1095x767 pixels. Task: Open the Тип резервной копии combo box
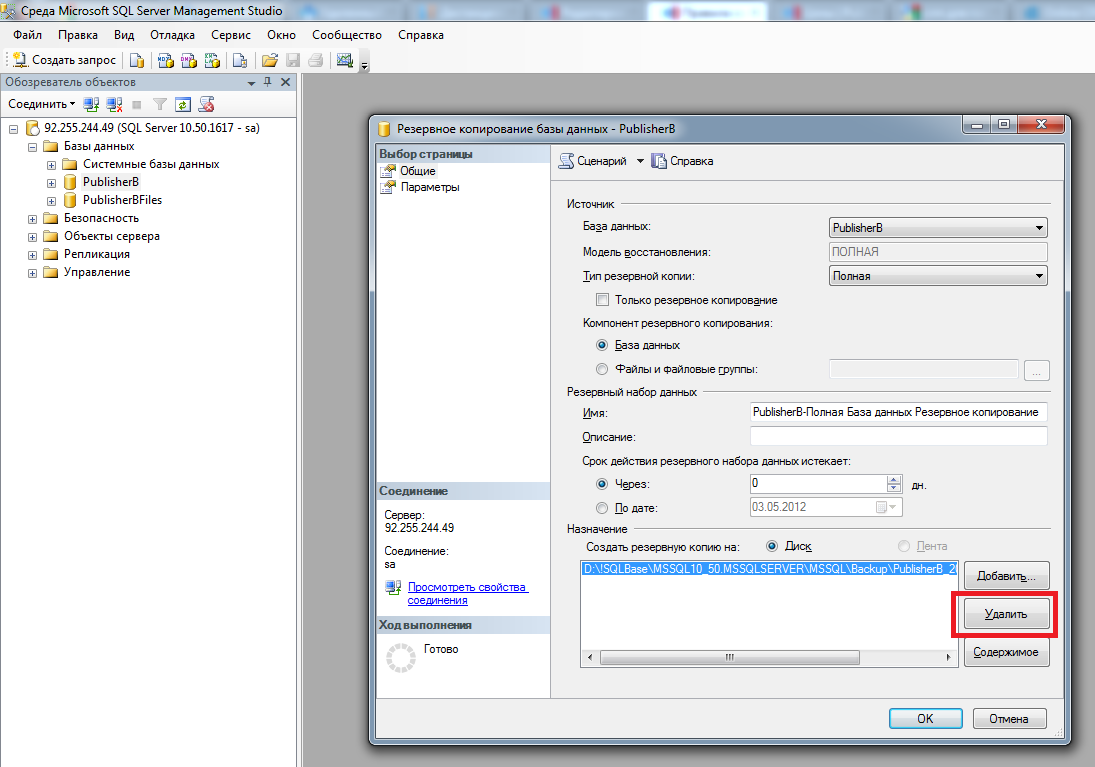tap(938, 276)
